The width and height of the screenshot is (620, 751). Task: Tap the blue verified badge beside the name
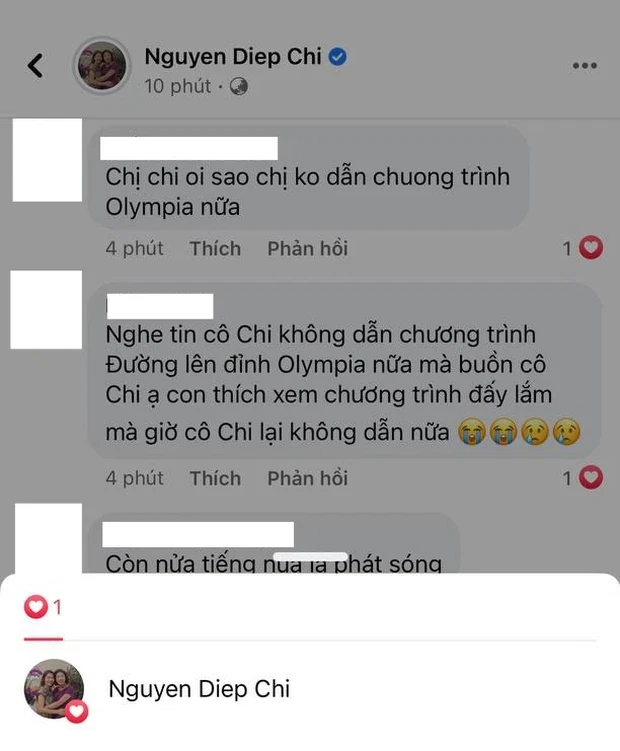click(338, 57)
